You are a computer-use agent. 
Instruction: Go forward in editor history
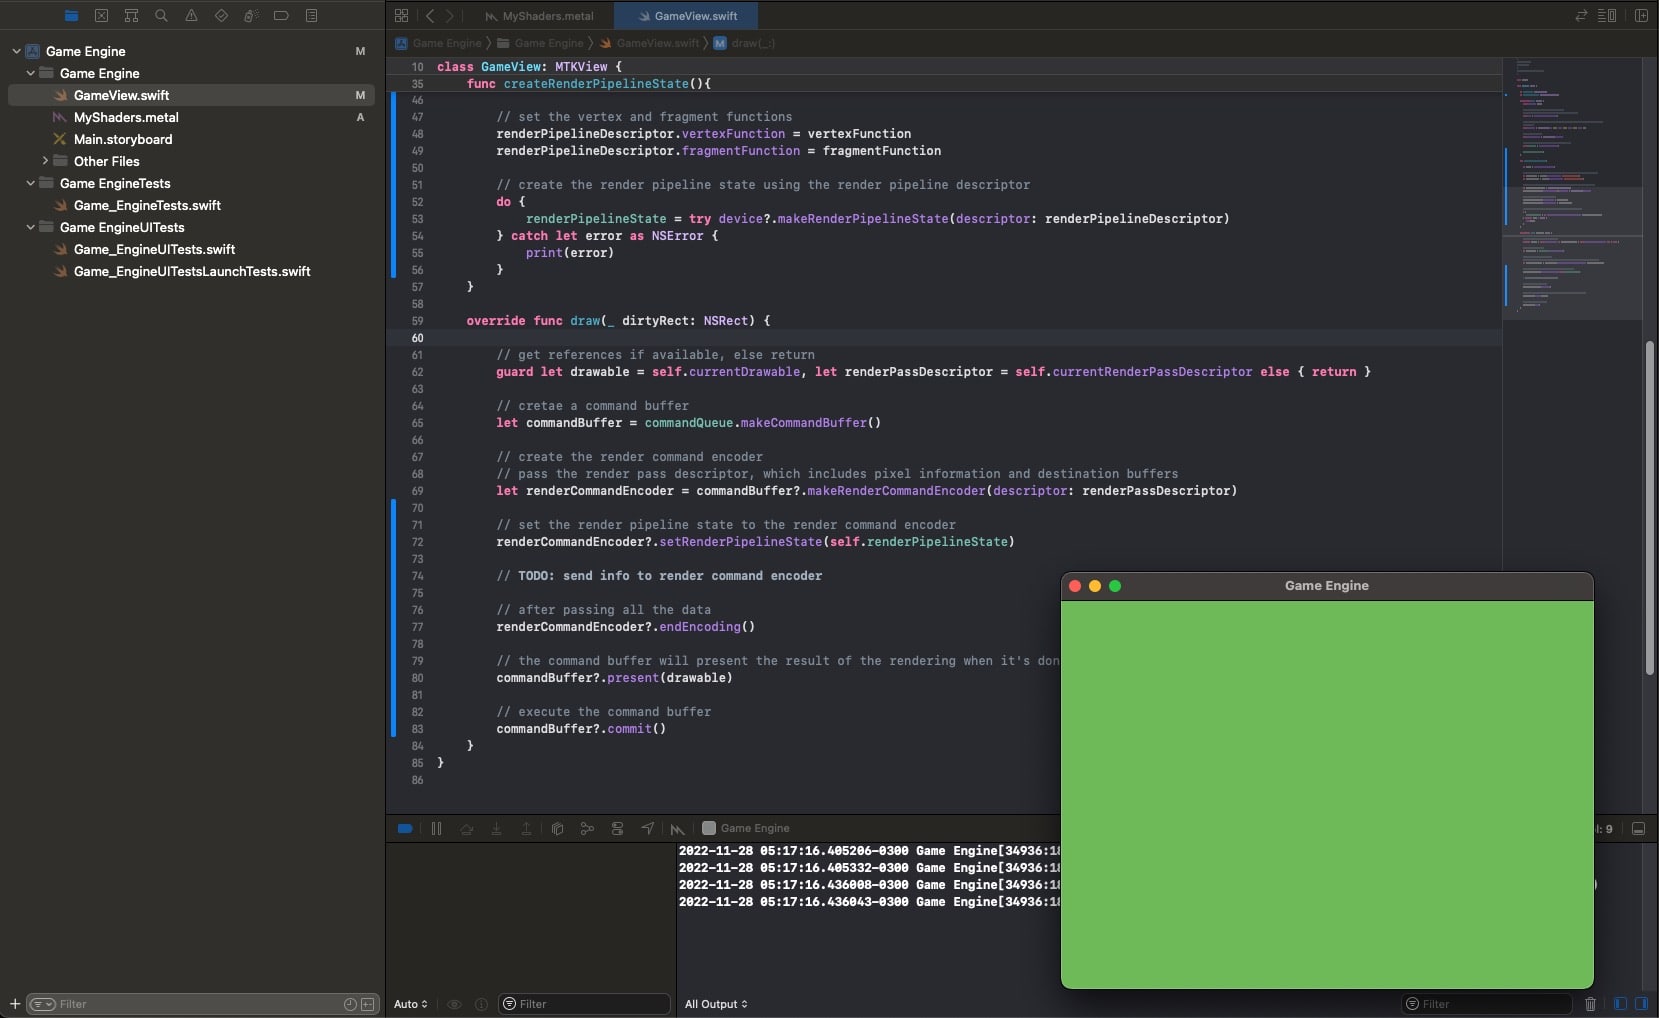450,16
